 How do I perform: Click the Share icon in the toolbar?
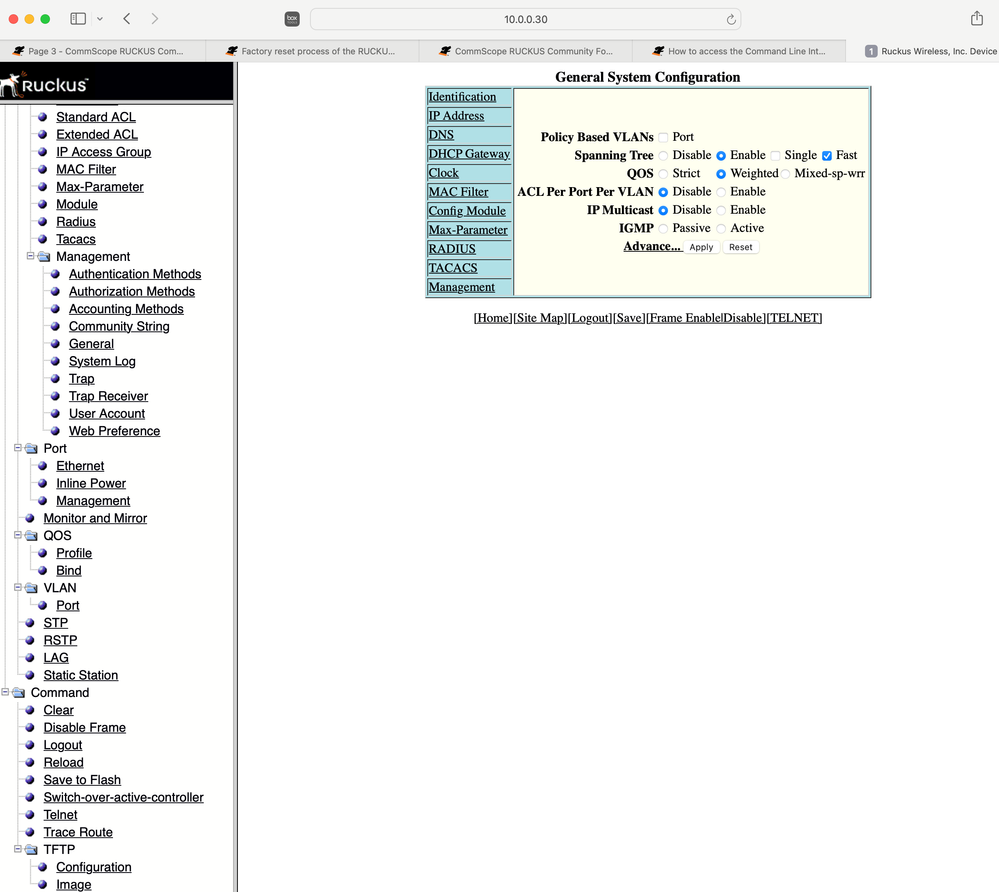pyautogui.click(x=975, y=18)
